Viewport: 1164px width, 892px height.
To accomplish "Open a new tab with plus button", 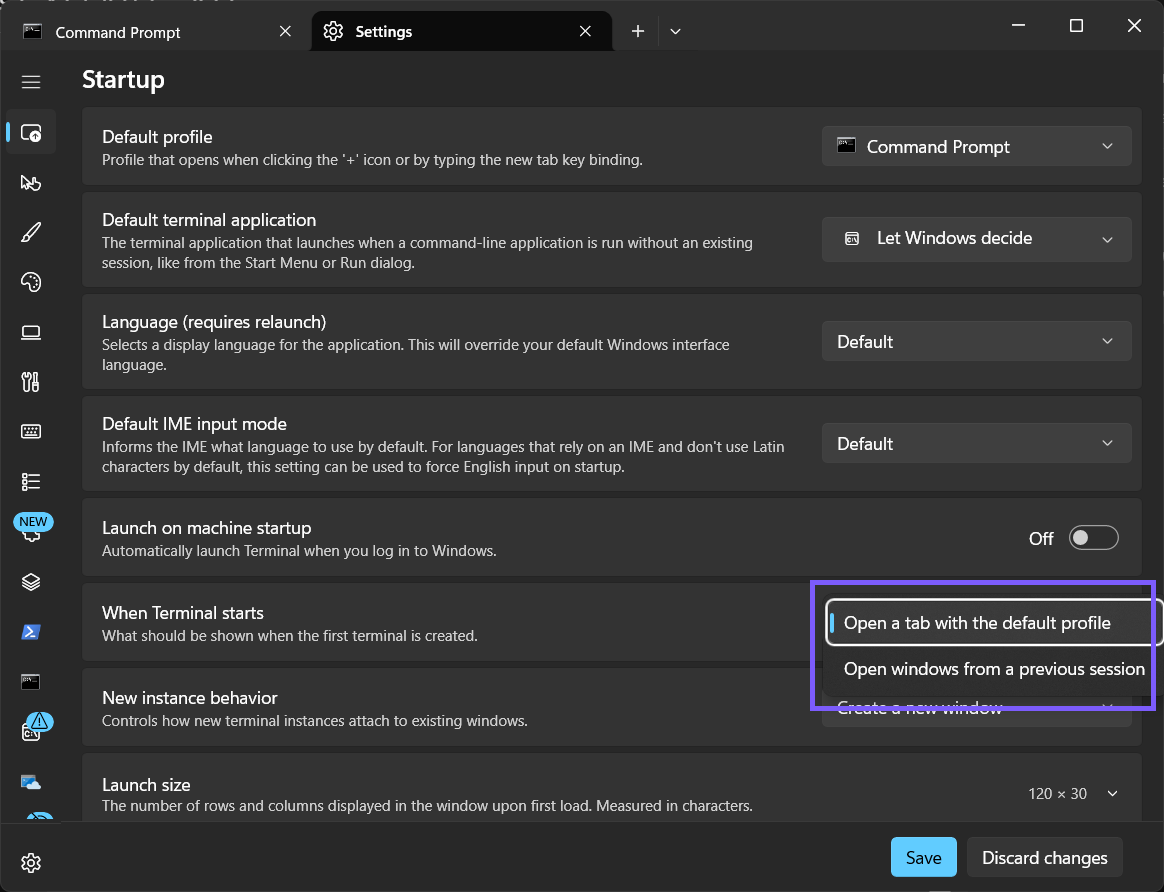I will (638, 31).
